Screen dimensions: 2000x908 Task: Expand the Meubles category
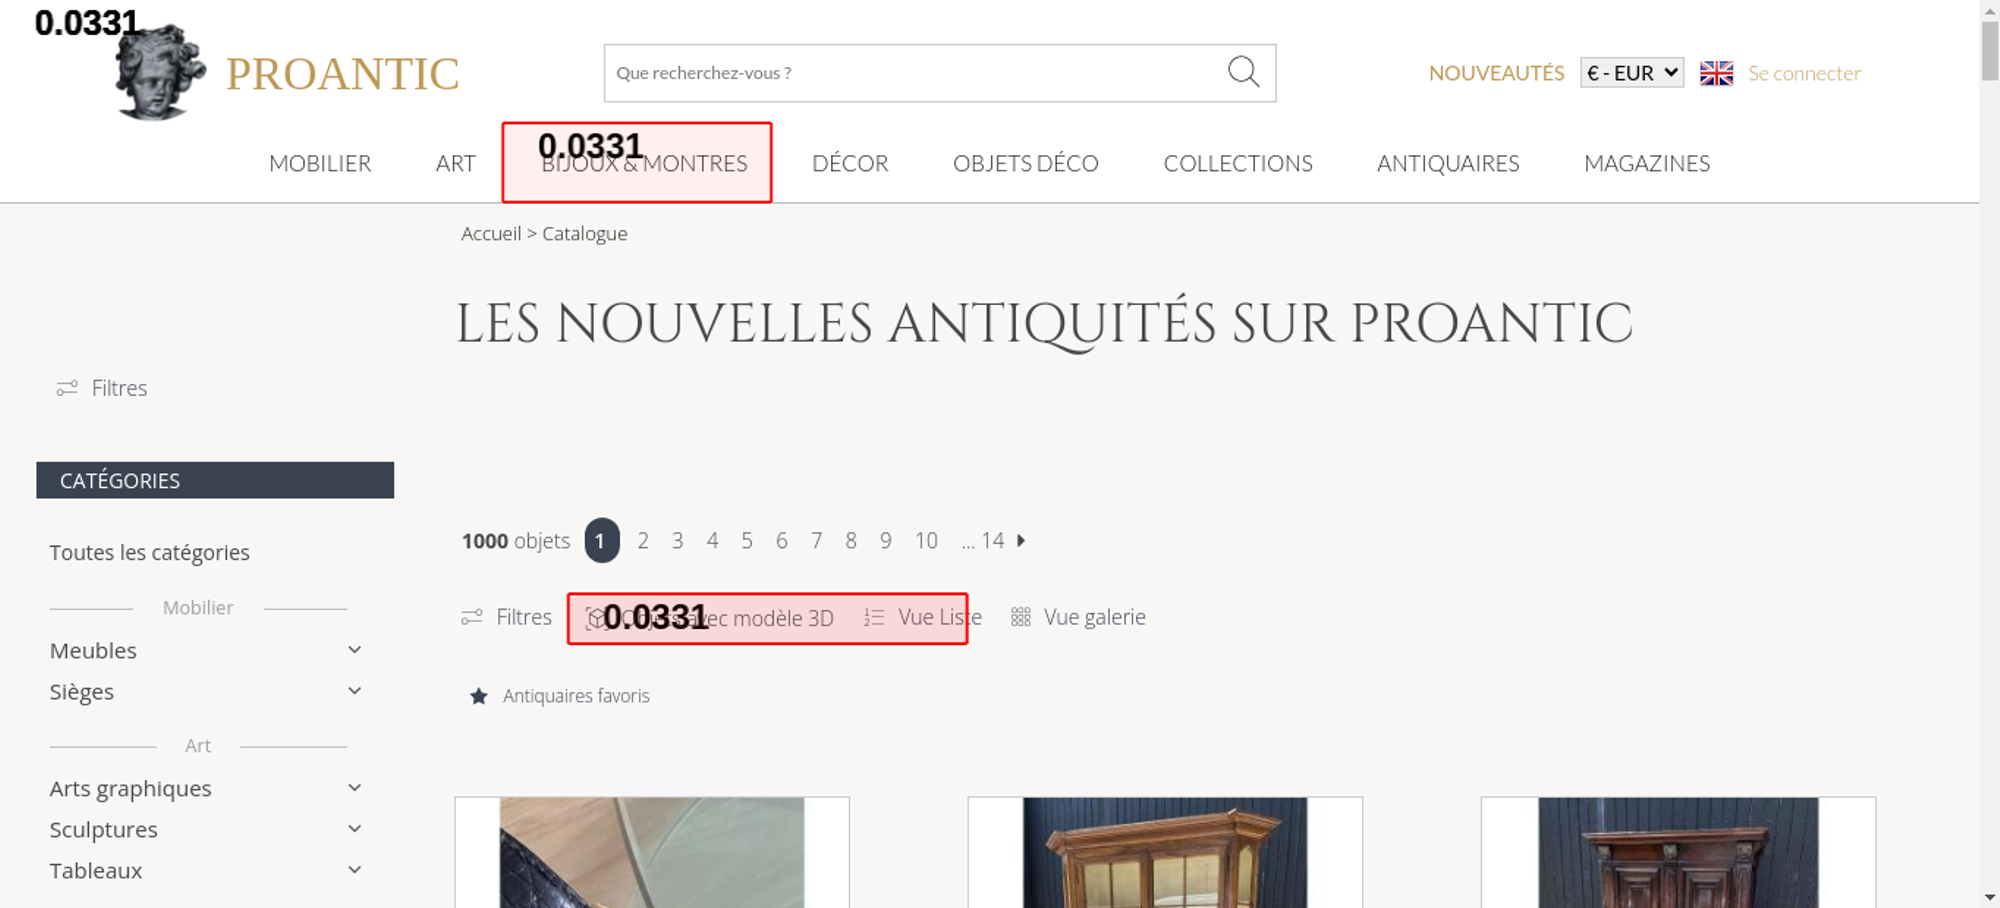tap(354, 650)
